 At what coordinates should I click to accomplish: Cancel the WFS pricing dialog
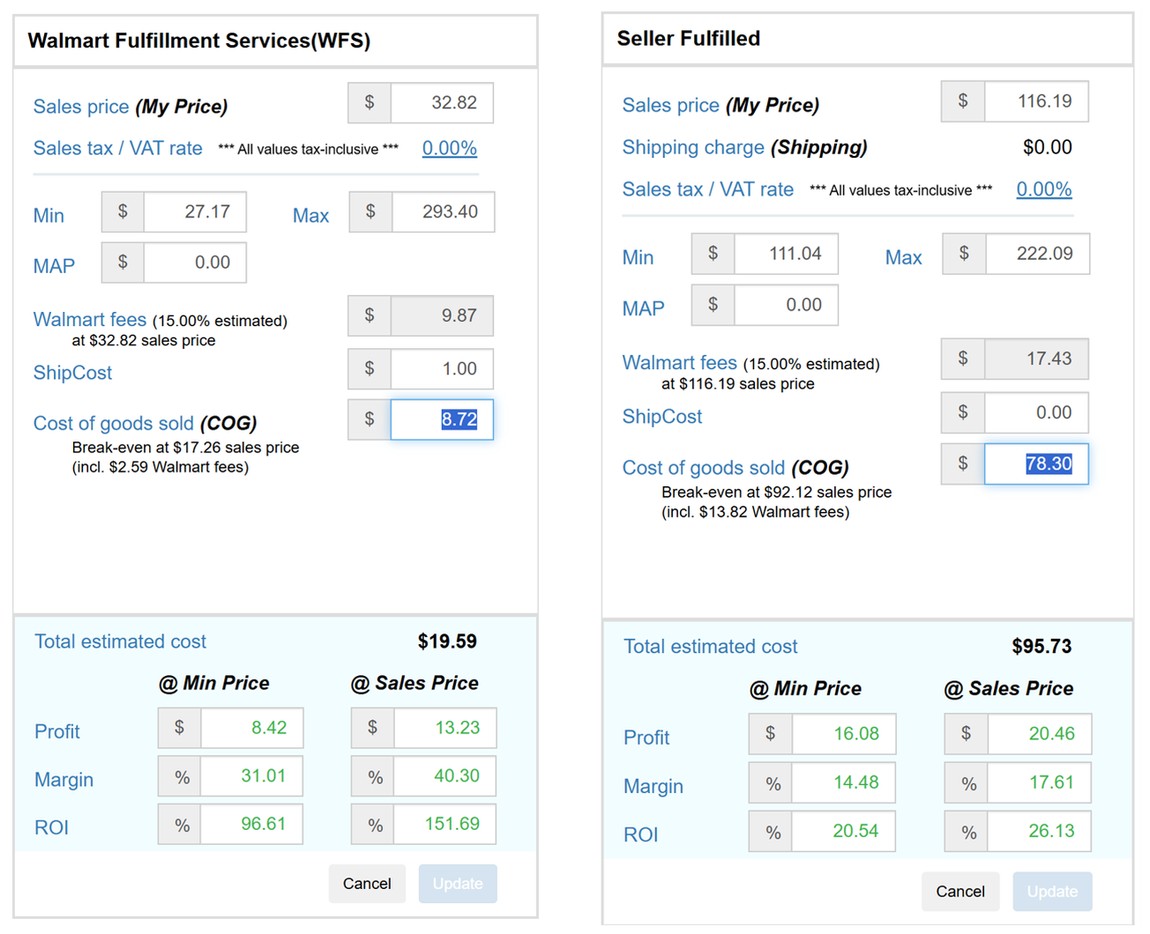point(367,883)
